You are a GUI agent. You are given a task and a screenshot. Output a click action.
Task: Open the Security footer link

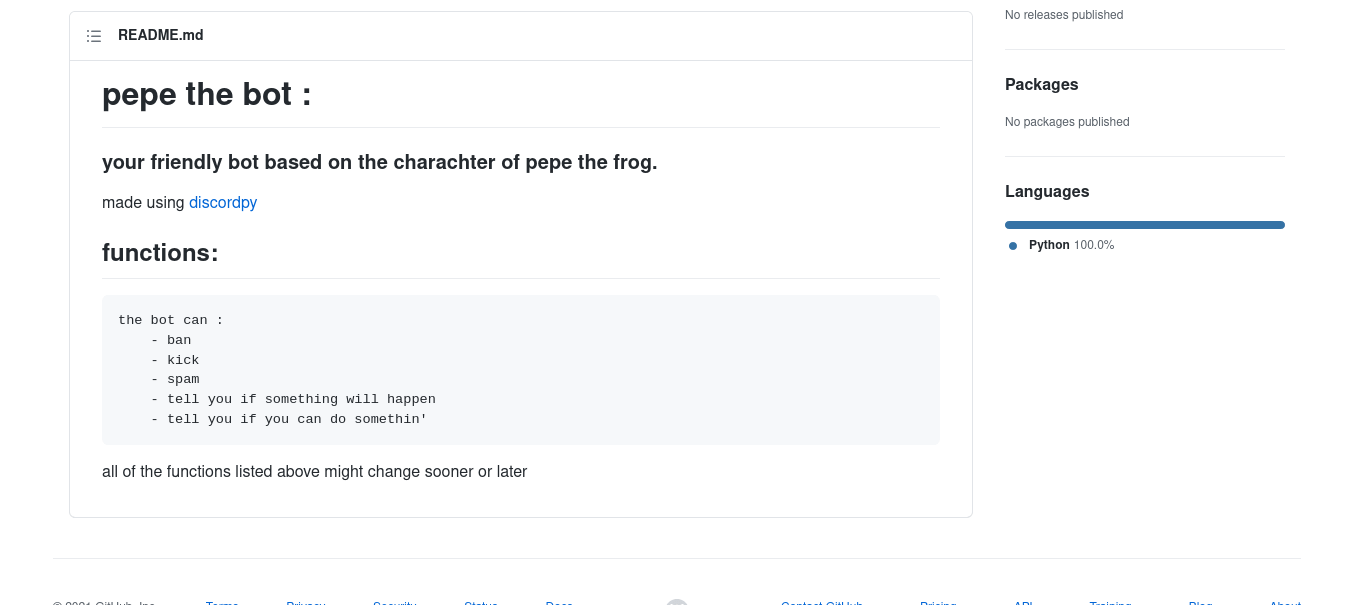pos(394,603)
